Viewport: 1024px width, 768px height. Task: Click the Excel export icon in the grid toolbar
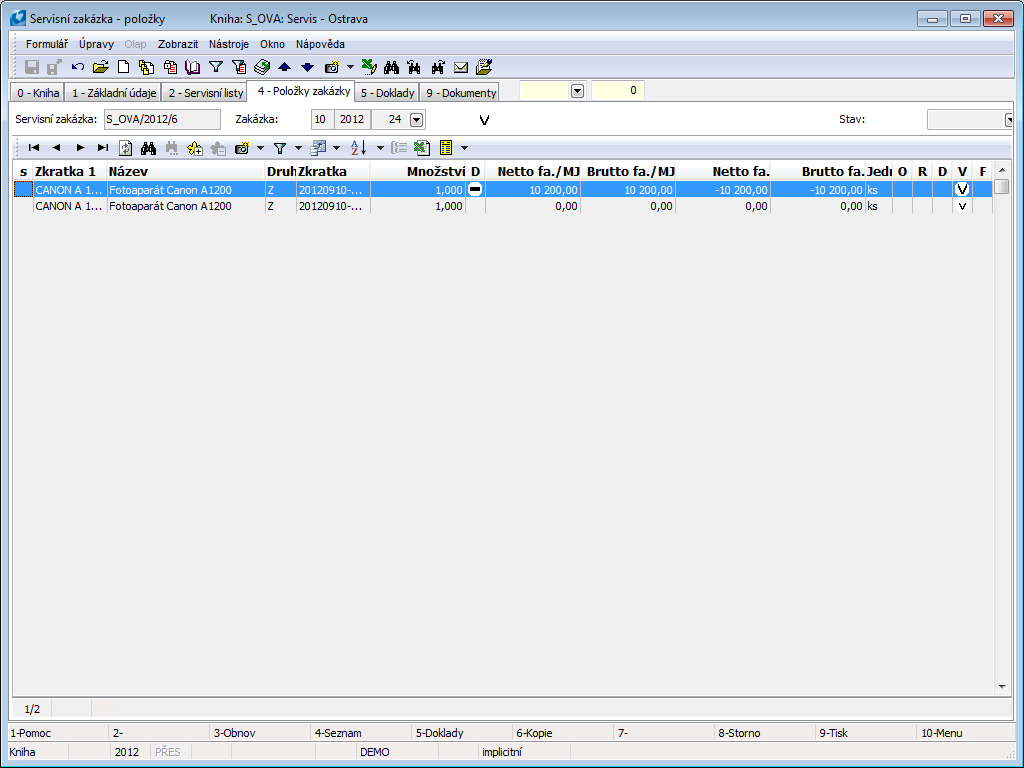422,148
